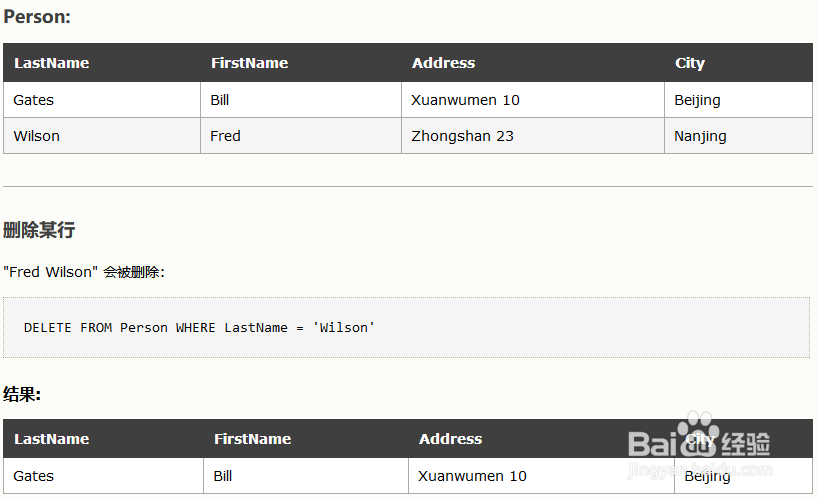
Task: Click the "Zhongshan 23" address cell
Action: click(462, 136)
